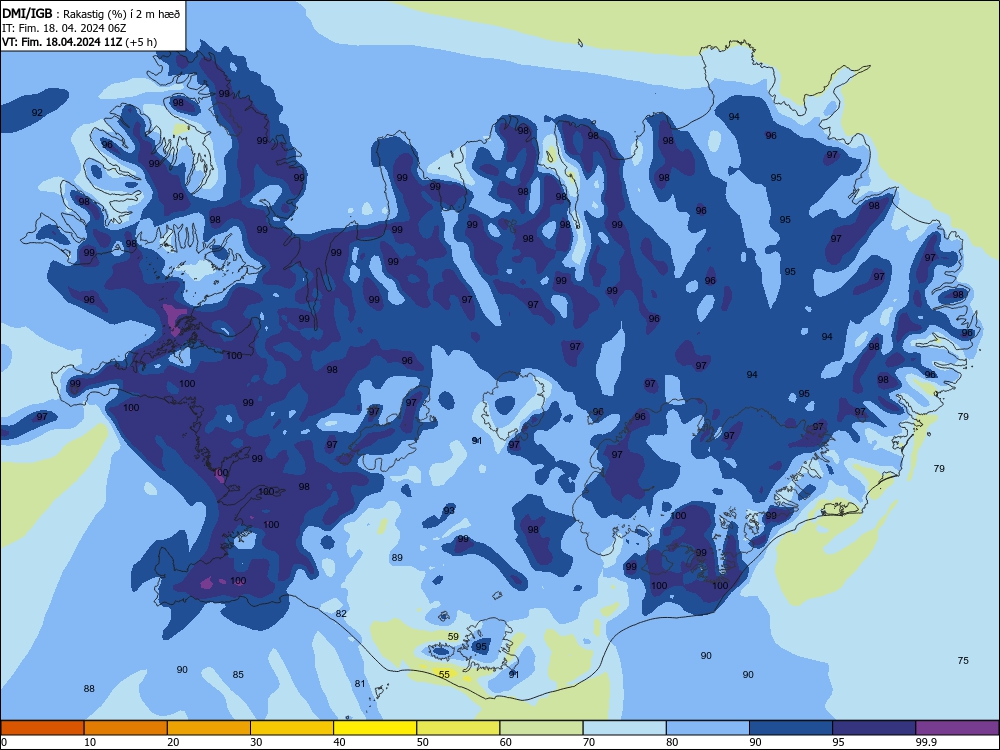
Task: Click the humidity value 85 on the map
Action: (x=238, y=675)
